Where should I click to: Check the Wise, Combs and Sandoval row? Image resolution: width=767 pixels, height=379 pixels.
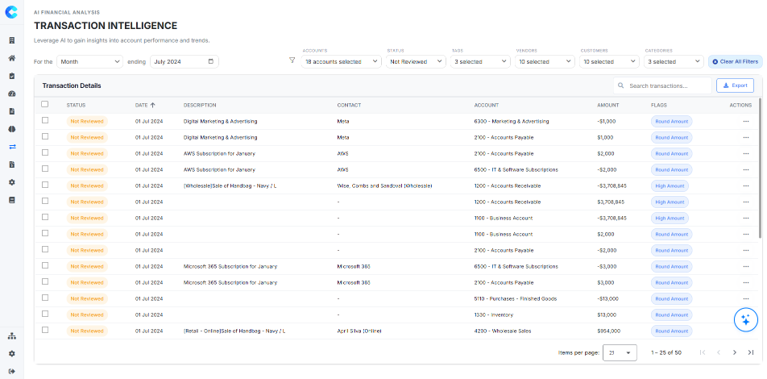point(45,185)
